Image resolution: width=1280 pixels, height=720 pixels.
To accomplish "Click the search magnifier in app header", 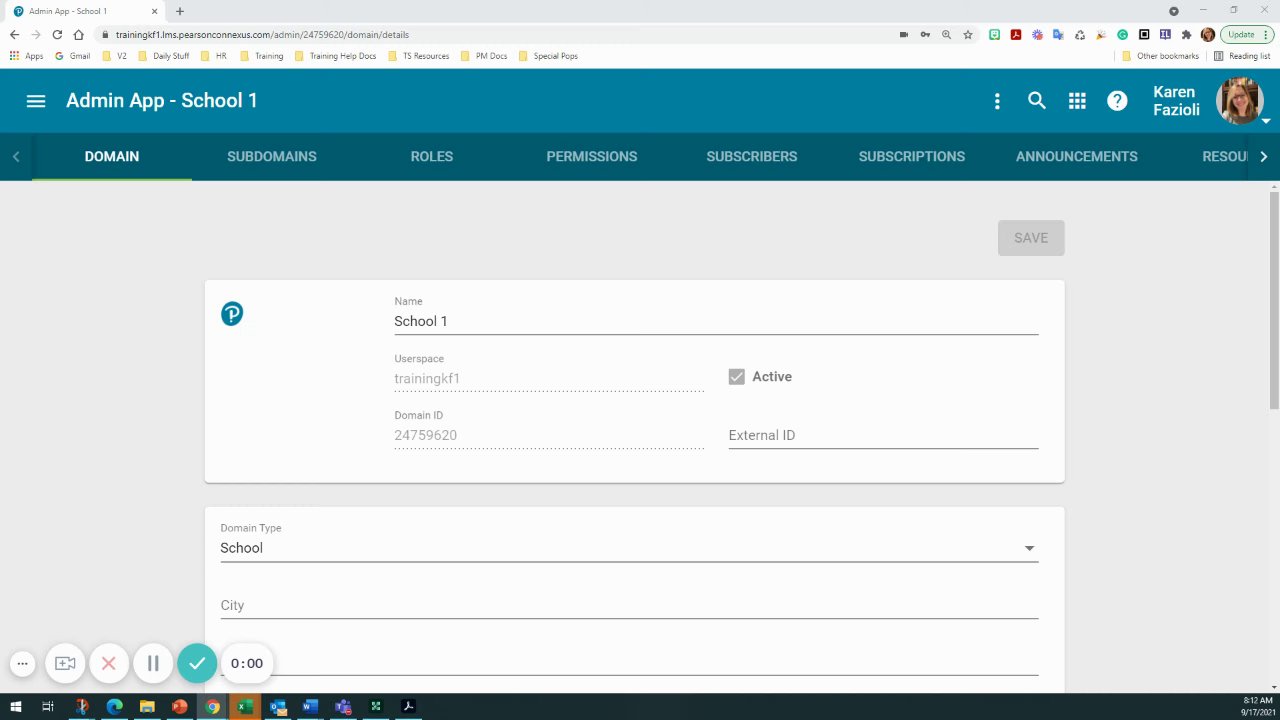I will 1037,101.
